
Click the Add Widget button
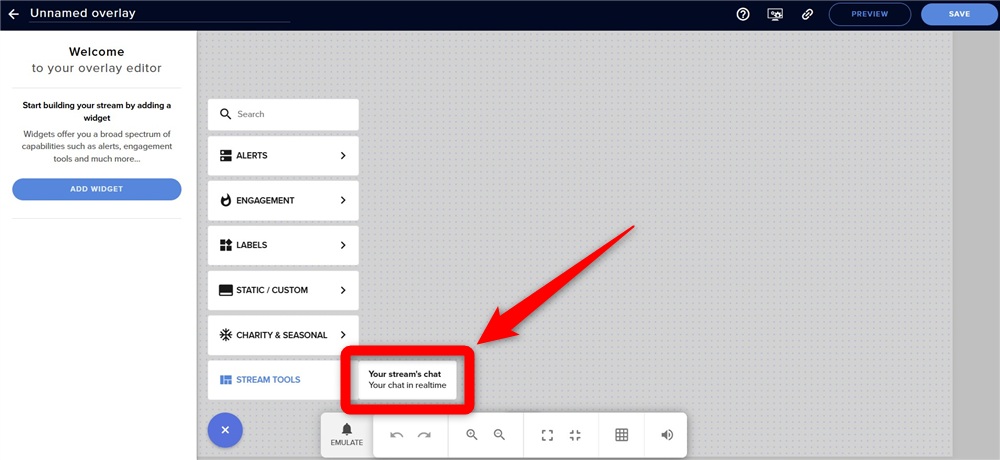coord(97,189)
